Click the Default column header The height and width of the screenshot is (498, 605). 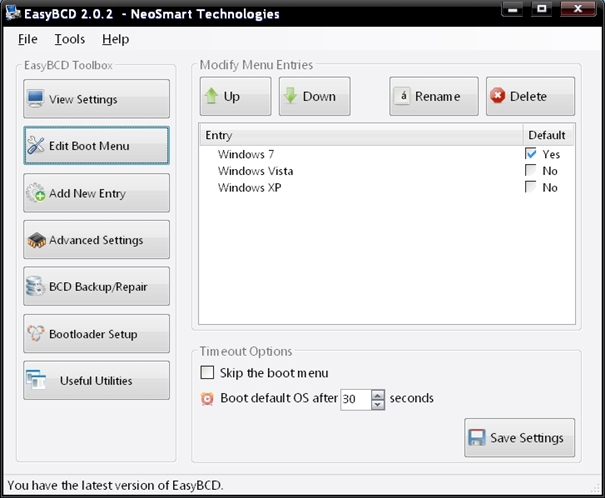click(x=548, y=135)
